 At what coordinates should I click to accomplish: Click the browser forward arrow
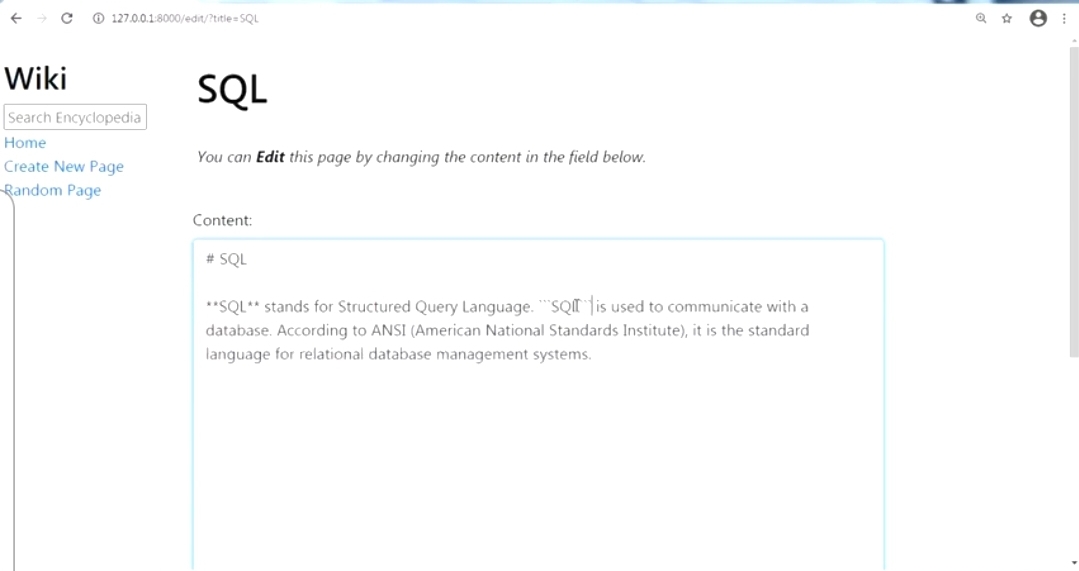[42, 18]
